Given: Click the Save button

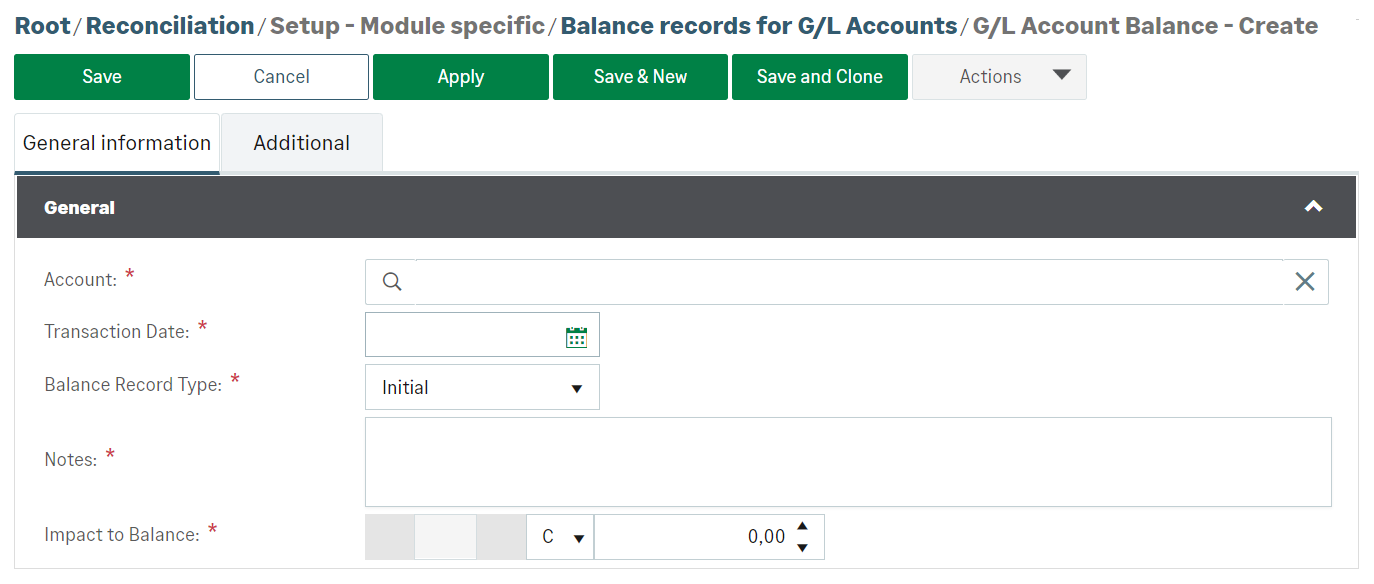Looking at the screenshot, I should point(101,77).
